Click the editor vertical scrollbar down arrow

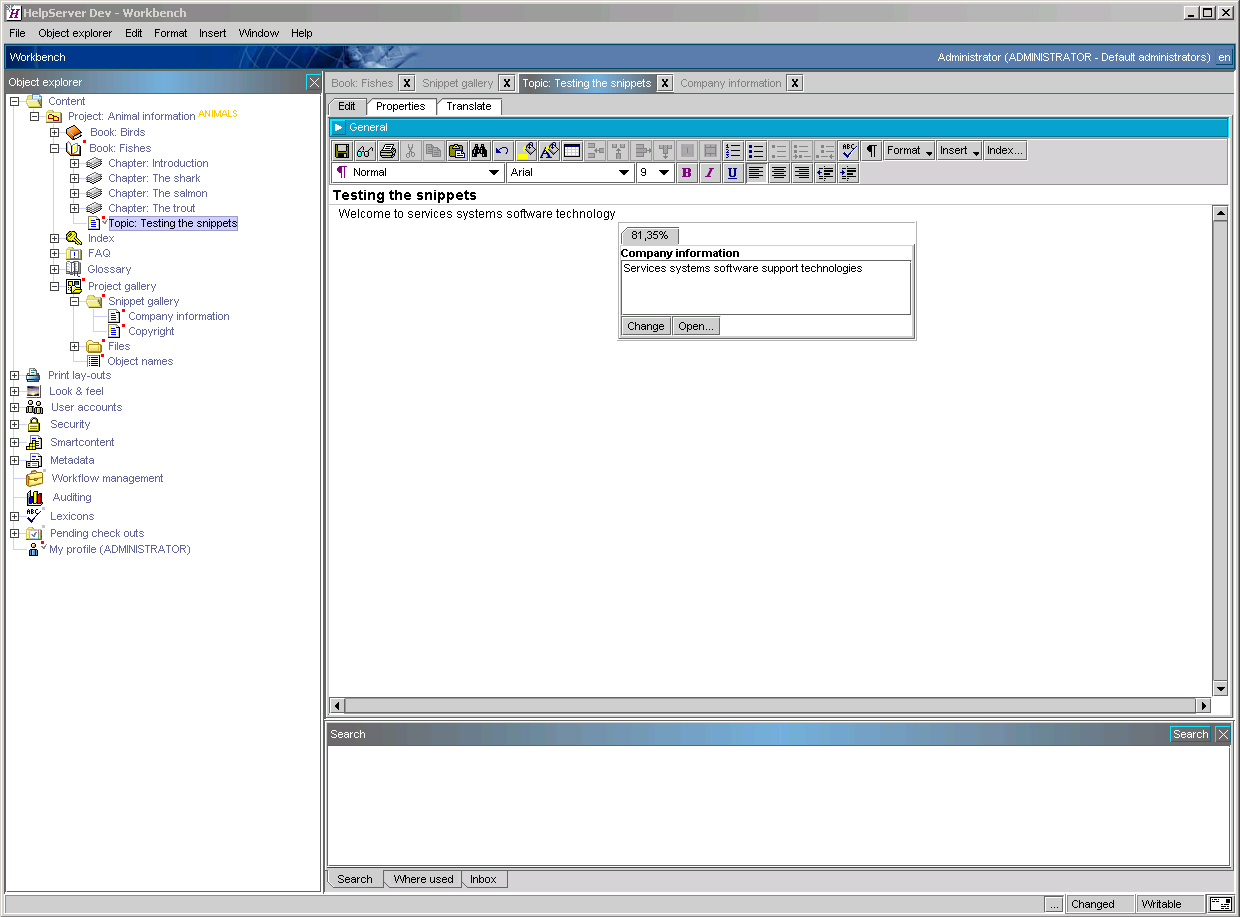(1220, 689)
